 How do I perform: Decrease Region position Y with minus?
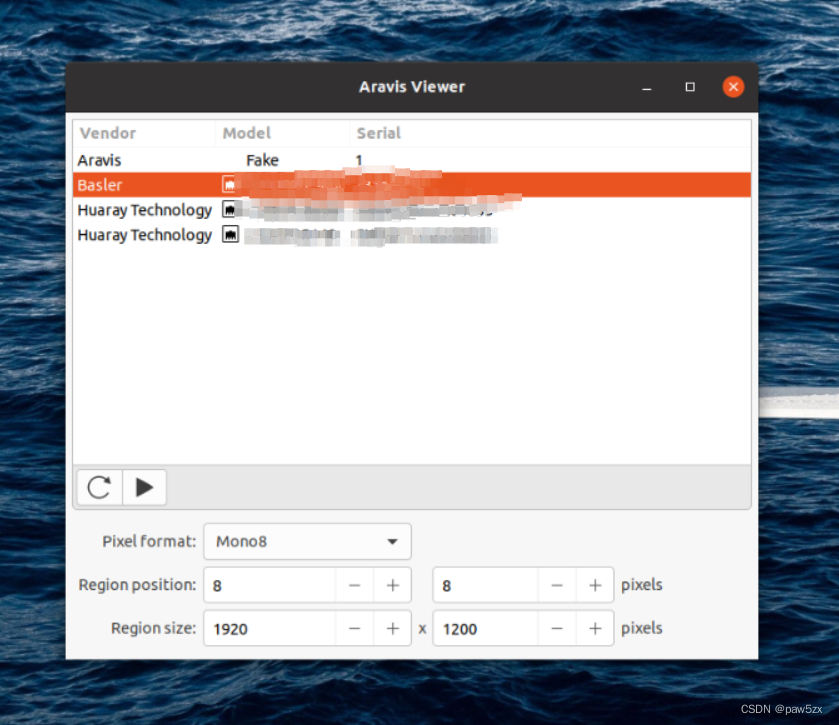tap(557, 585)
